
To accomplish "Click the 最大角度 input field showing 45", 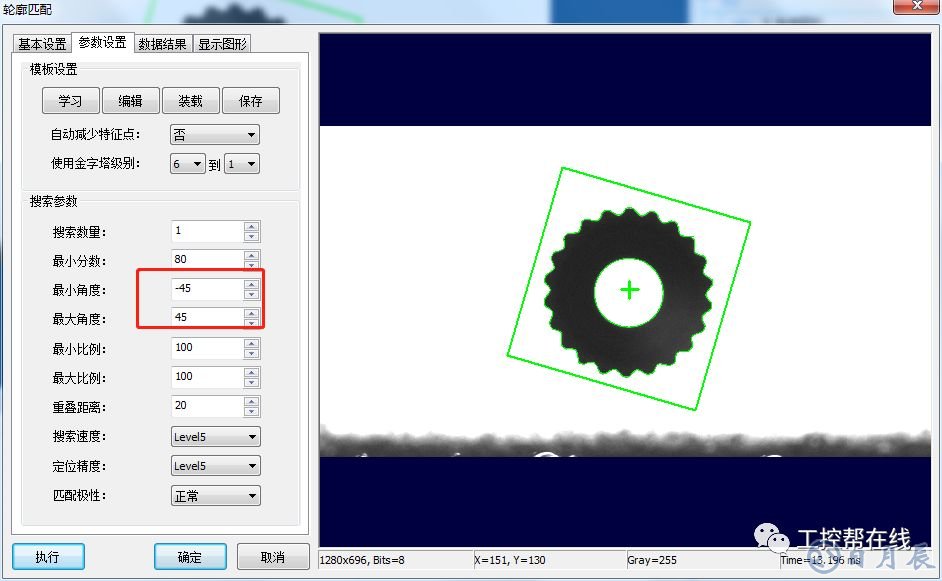I will (206, 318).
